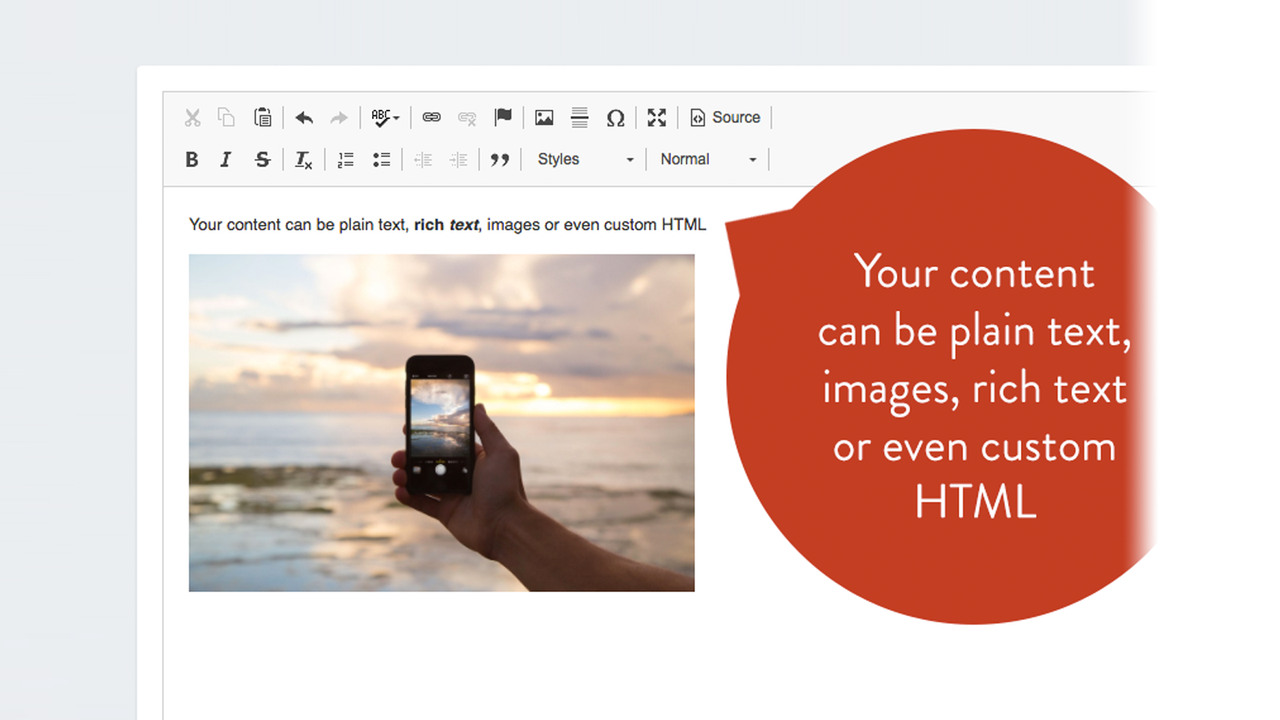Switch to Source editing mode
The height and width of the screenshot is (720, 1280).
point(726,117)
